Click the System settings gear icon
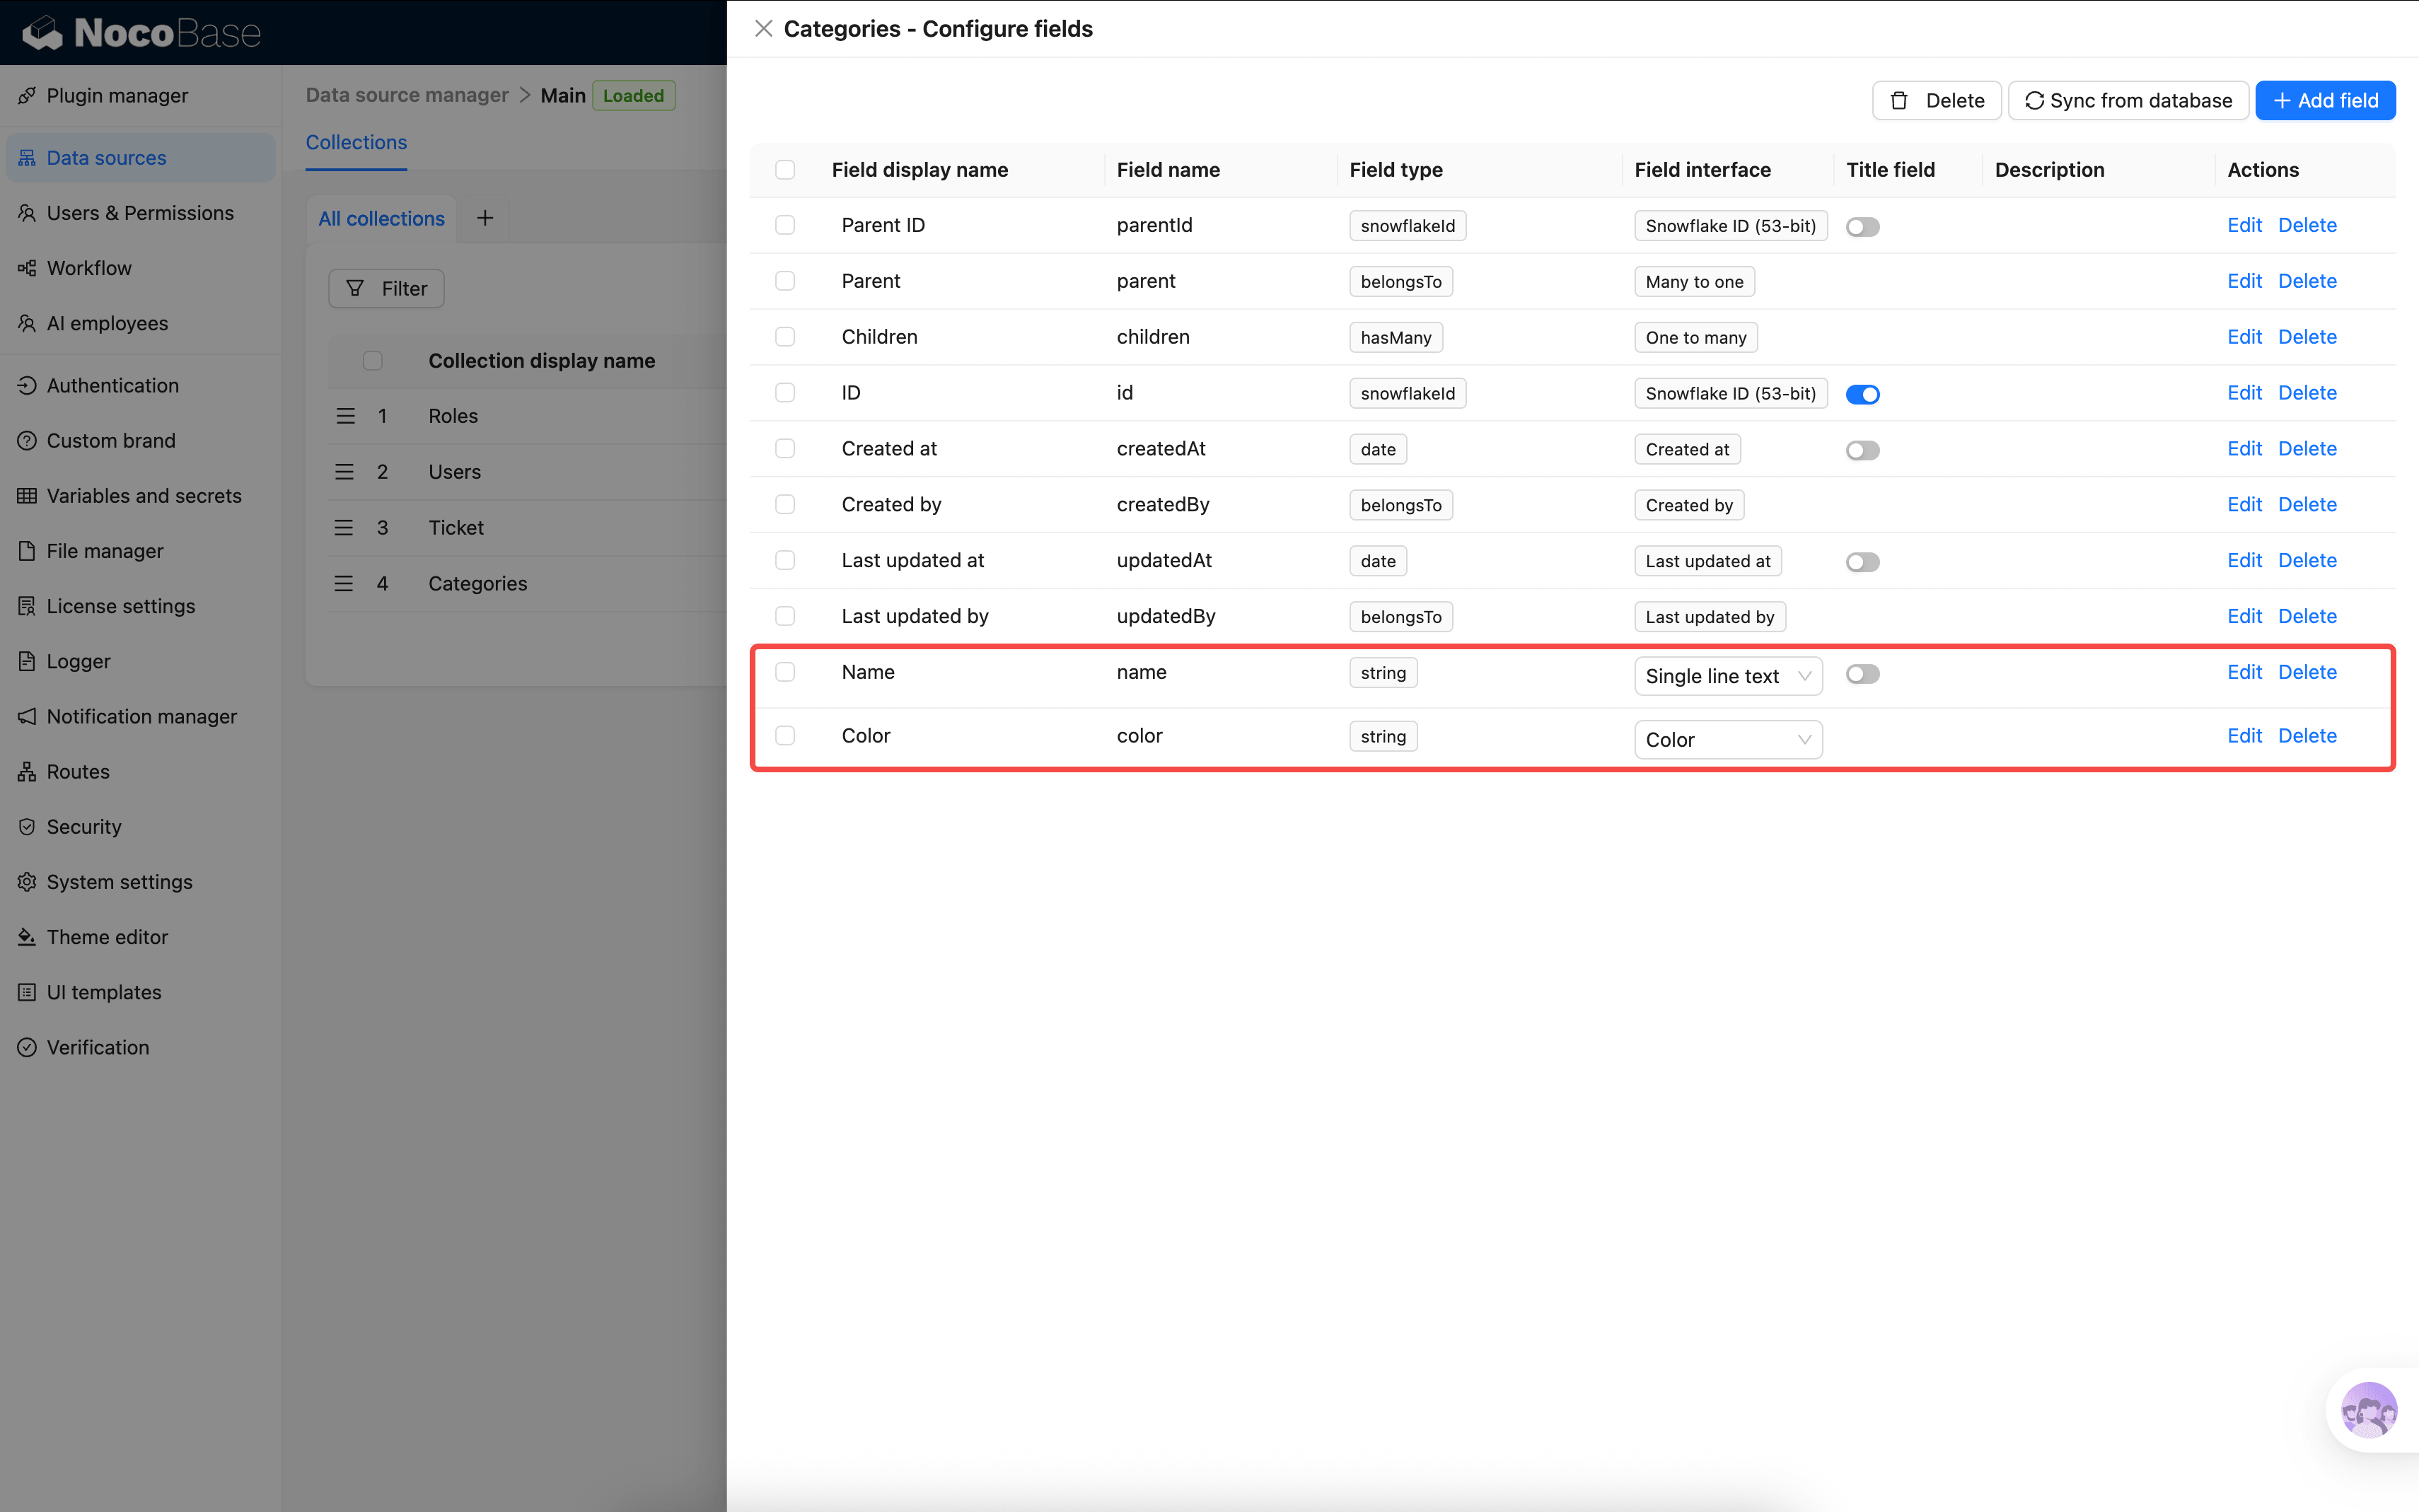2419x1512 pixels. click(x=27, y=882)
